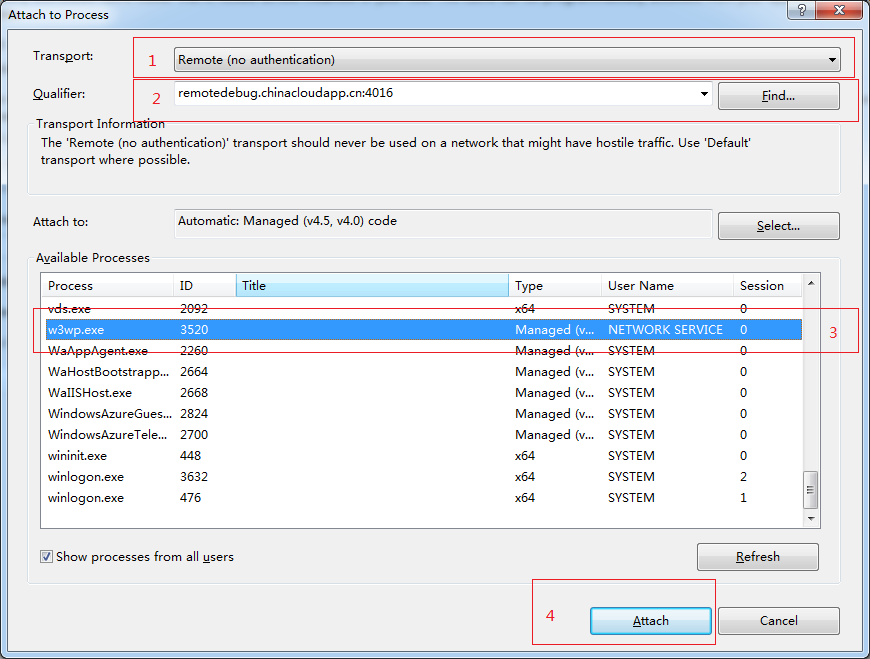Viewport: 870px width, 659px height.
Task: Sort by the User Name column header
Action: 667,286
